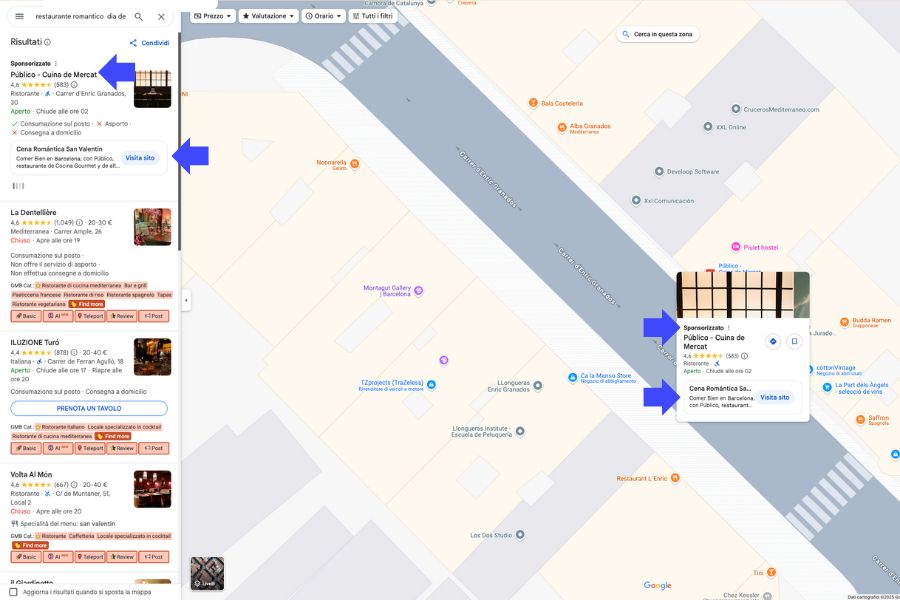Open the Público - Cuina de Mercat sidebar listing
Viewport: 900px width, 600px height.
point(53,75)
